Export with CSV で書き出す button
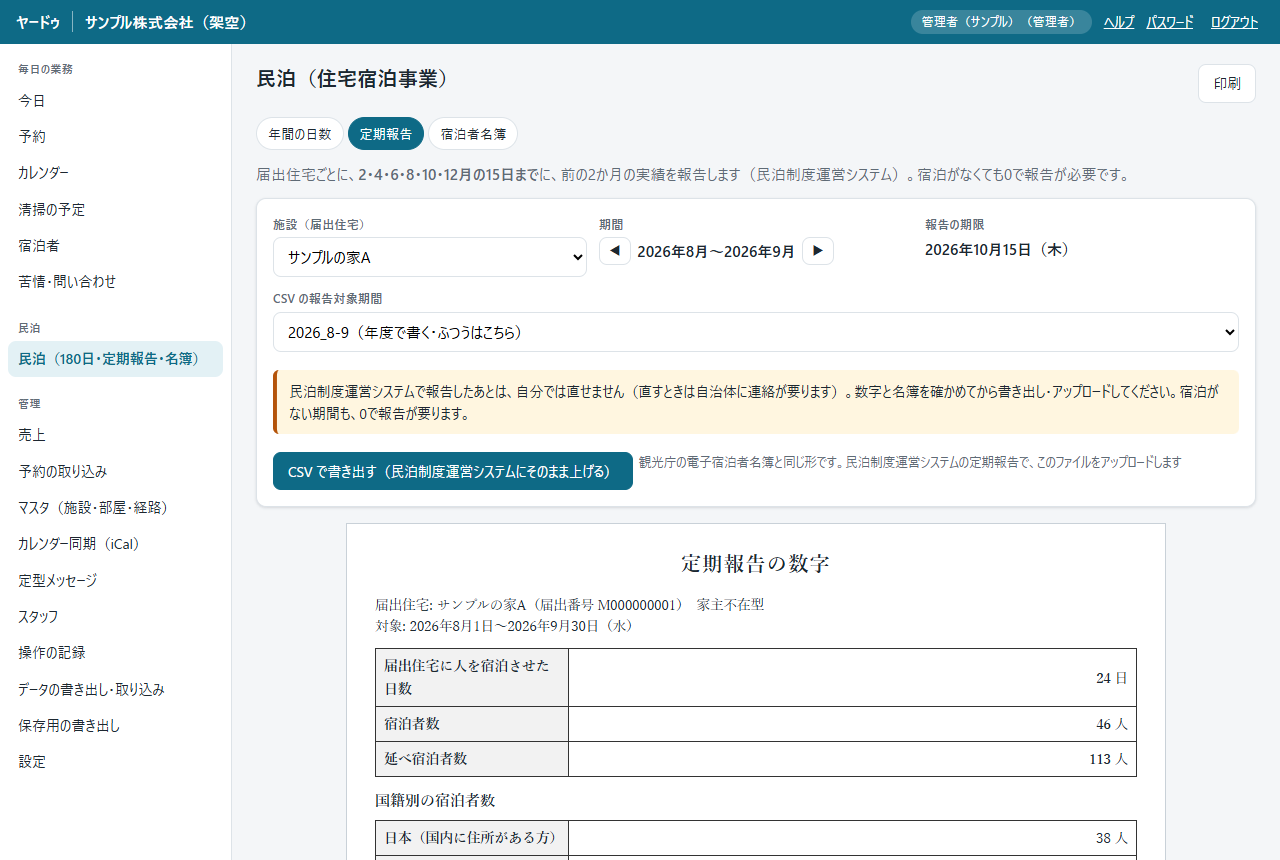 [x=453, y=471]
